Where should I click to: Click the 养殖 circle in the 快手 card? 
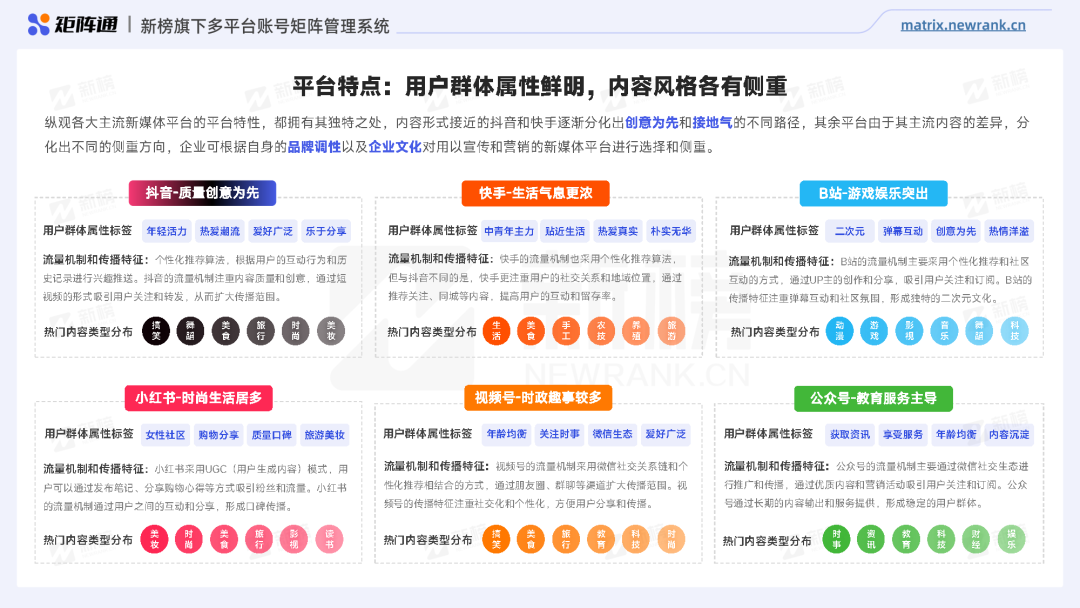click(636, 331)
